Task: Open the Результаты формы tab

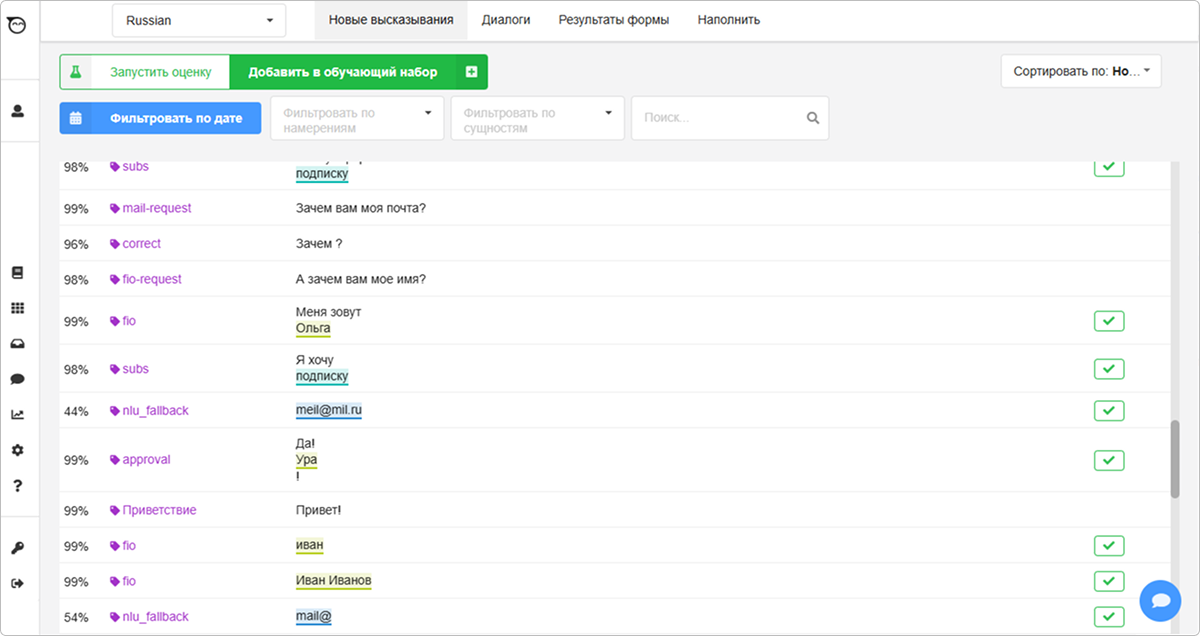Action: click(613, 20)
